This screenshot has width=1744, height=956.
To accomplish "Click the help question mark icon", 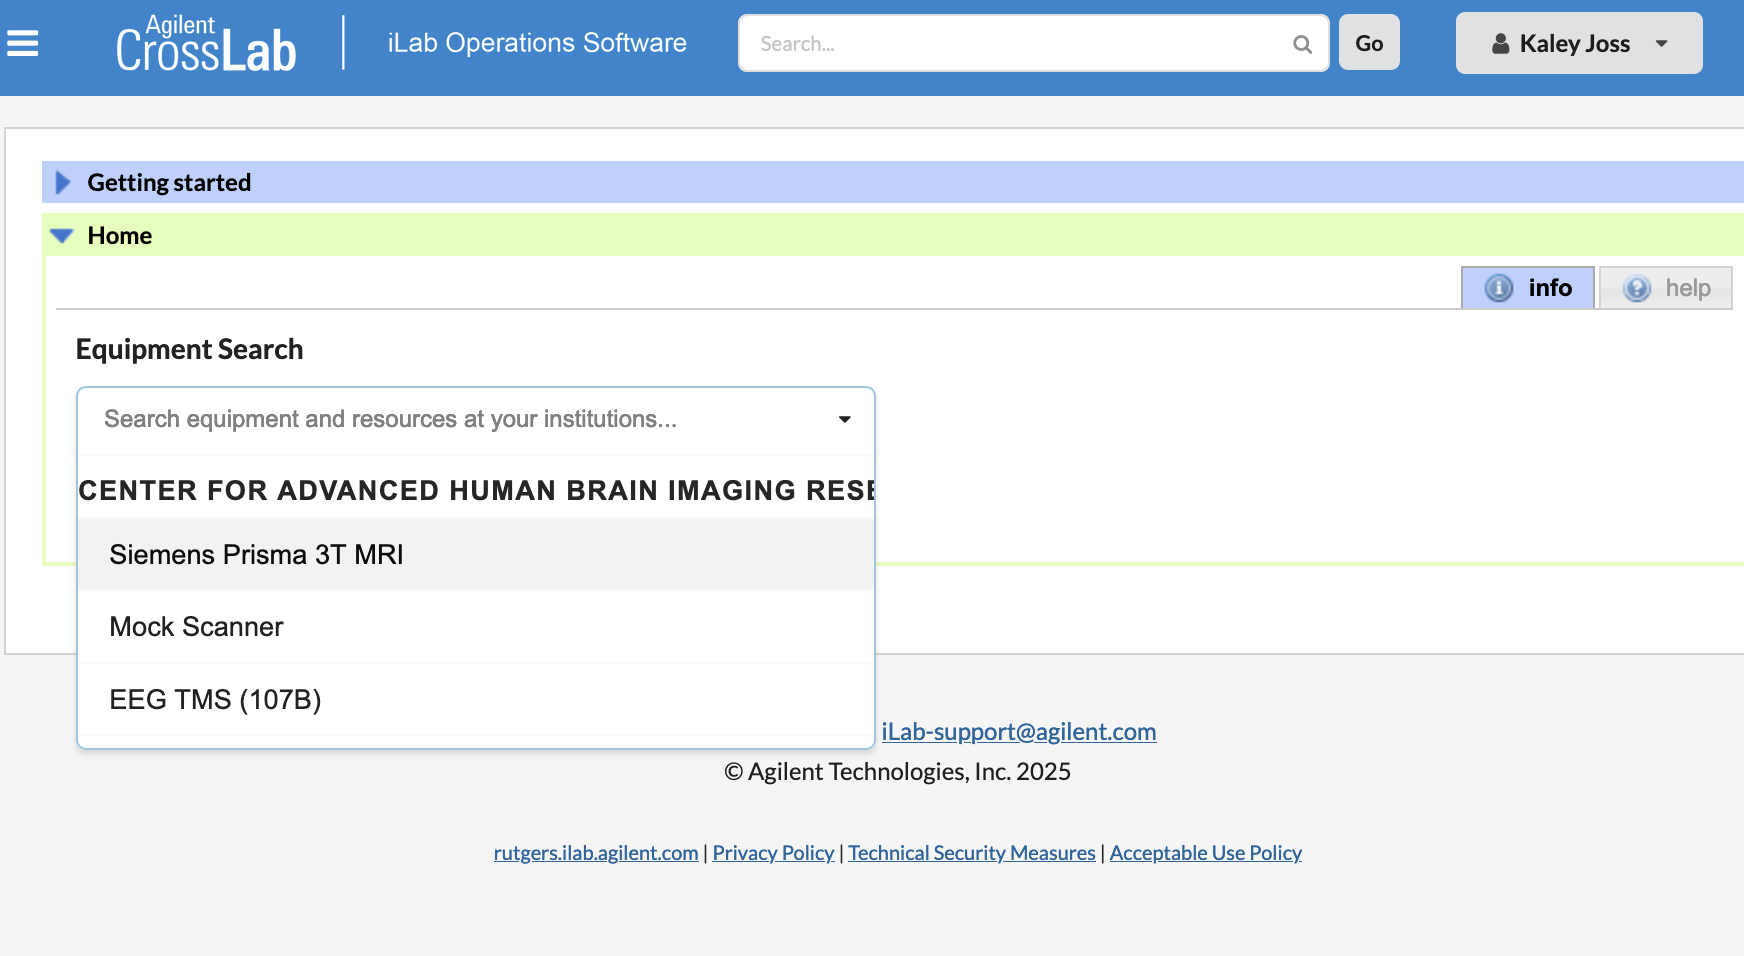I will point(1636,289).
